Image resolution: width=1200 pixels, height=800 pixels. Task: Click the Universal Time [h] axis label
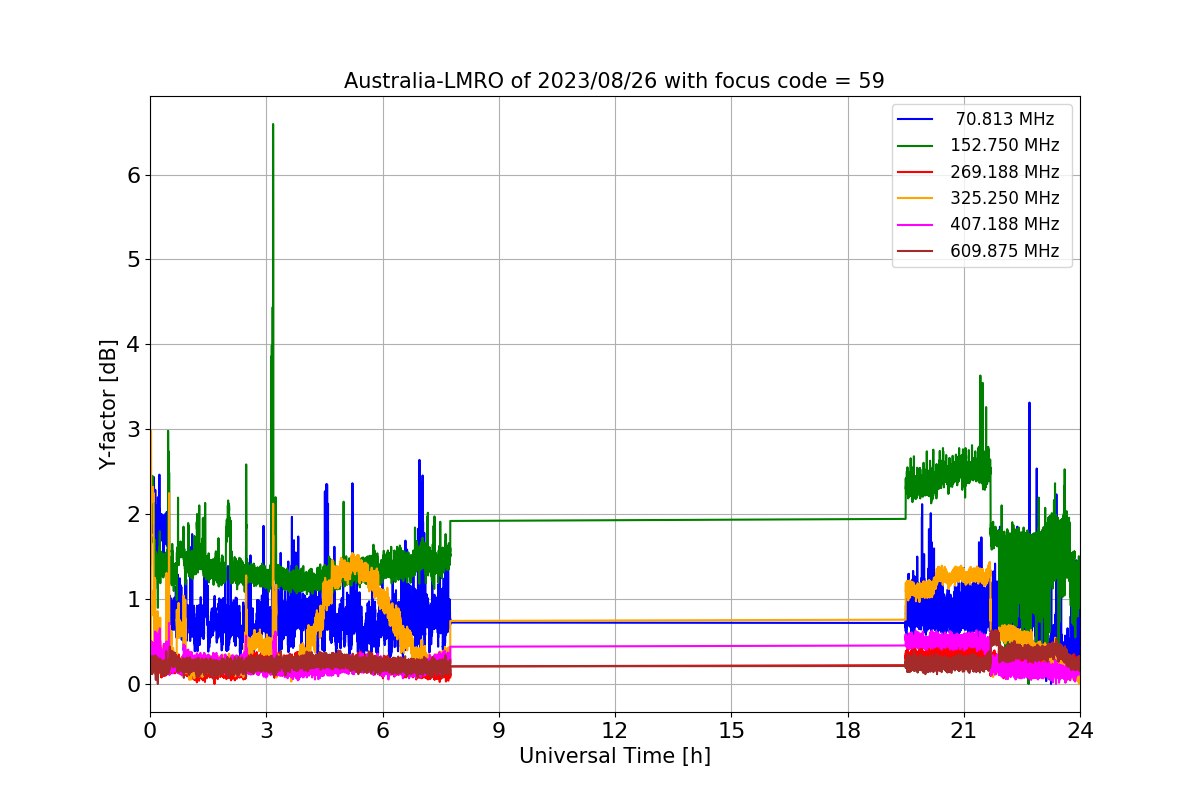pyautogui.click(x=614, y=756)
